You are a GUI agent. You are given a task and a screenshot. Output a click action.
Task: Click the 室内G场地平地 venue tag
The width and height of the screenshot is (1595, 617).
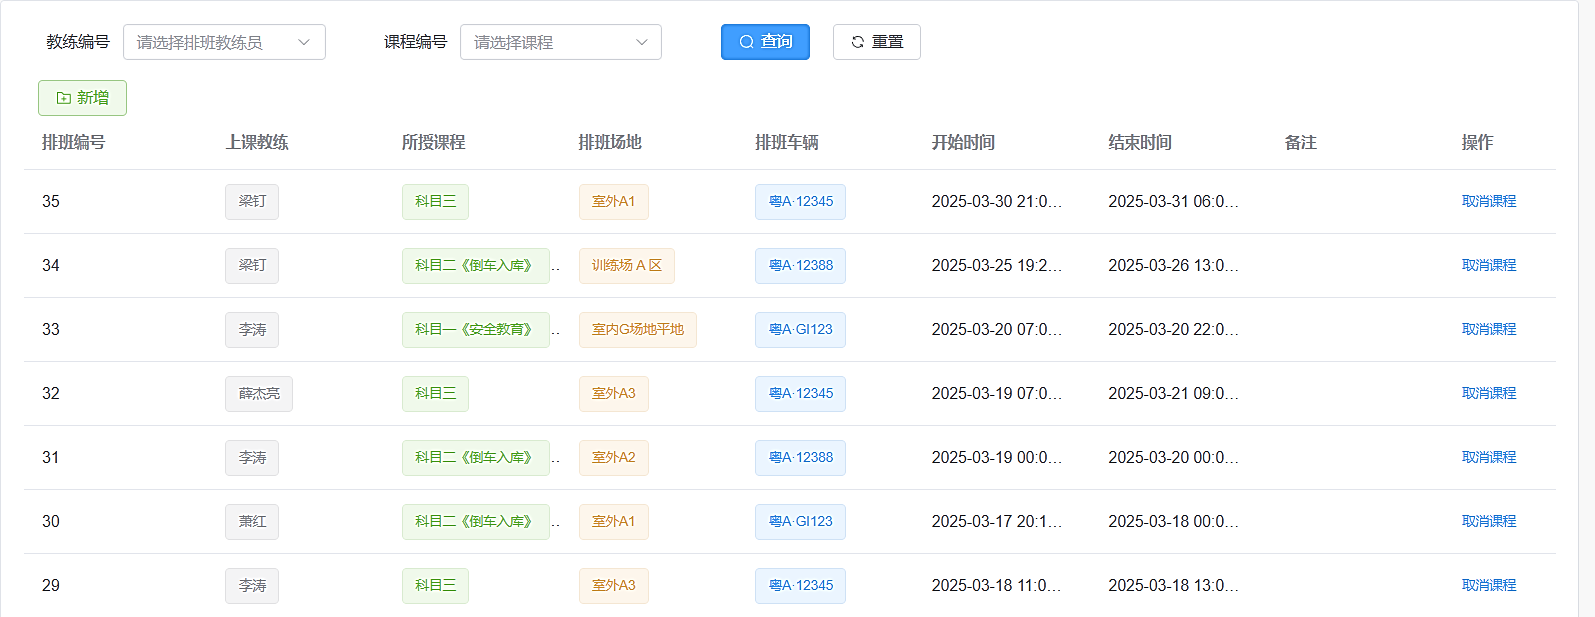[637, 330]
